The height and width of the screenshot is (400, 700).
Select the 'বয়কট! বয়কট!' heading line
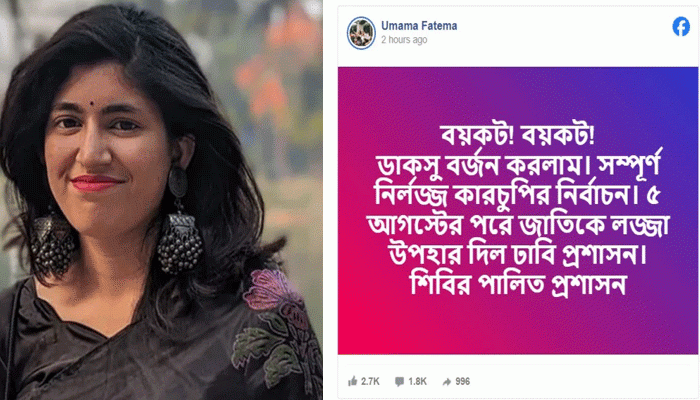coord(518,135)
